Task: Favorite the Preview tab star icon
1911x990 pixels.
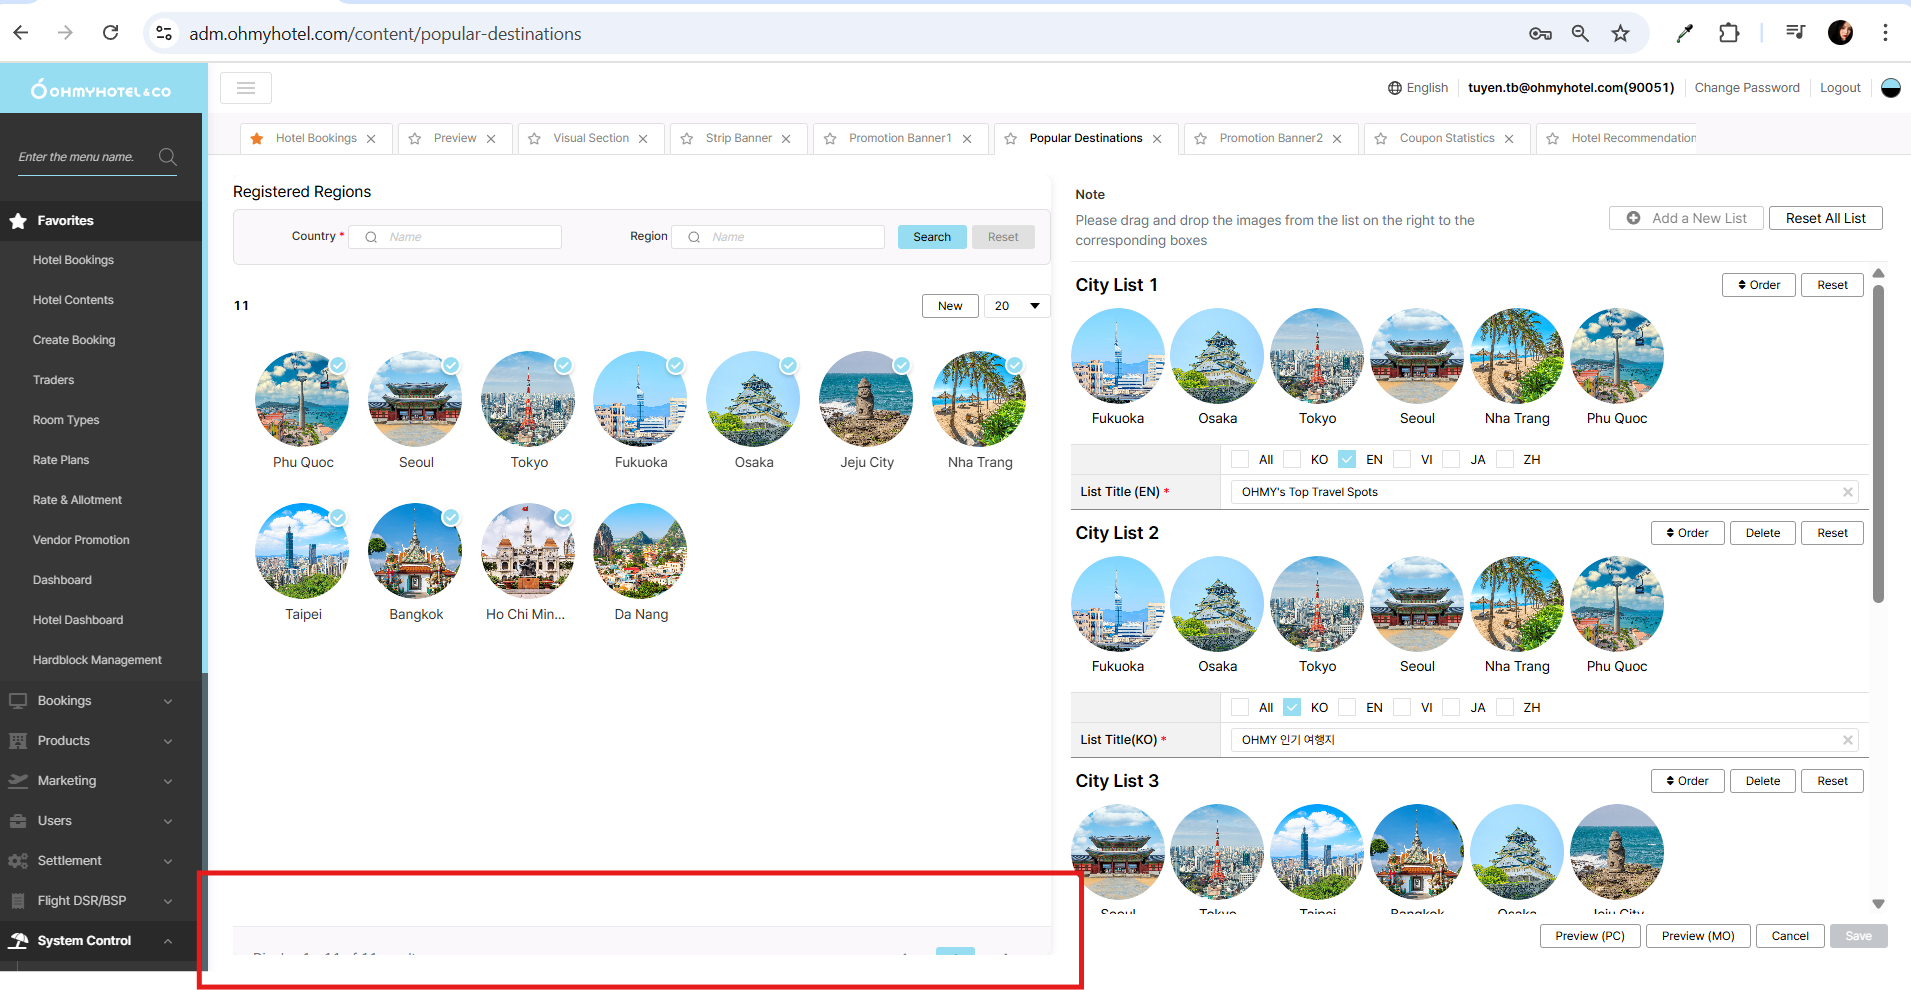Action: 415,139
